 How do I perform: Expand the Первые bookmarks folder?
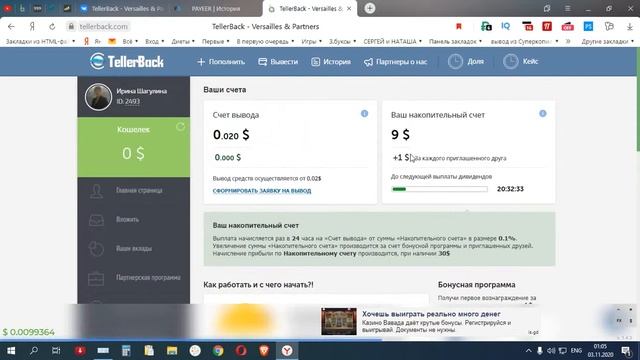point(216,41)
